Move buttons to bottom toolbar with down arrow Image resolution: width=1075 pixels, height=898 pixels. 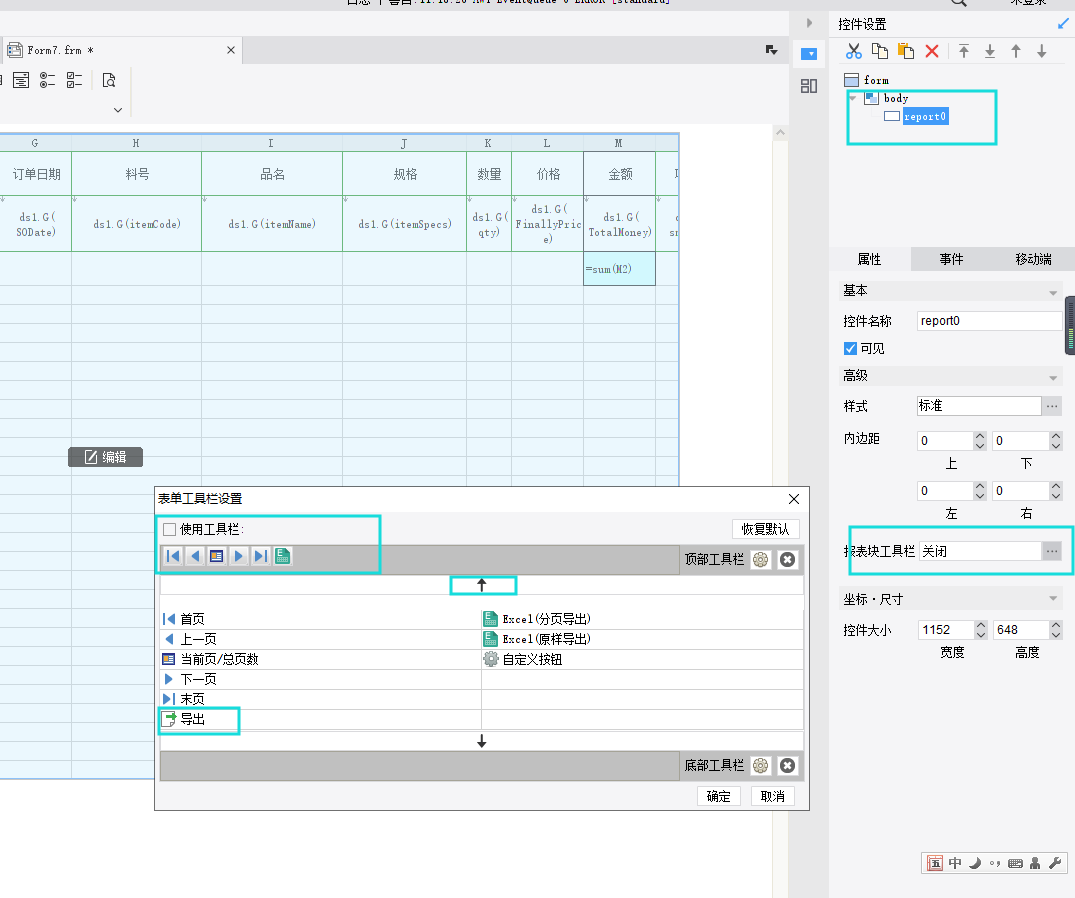coord(482,741)
